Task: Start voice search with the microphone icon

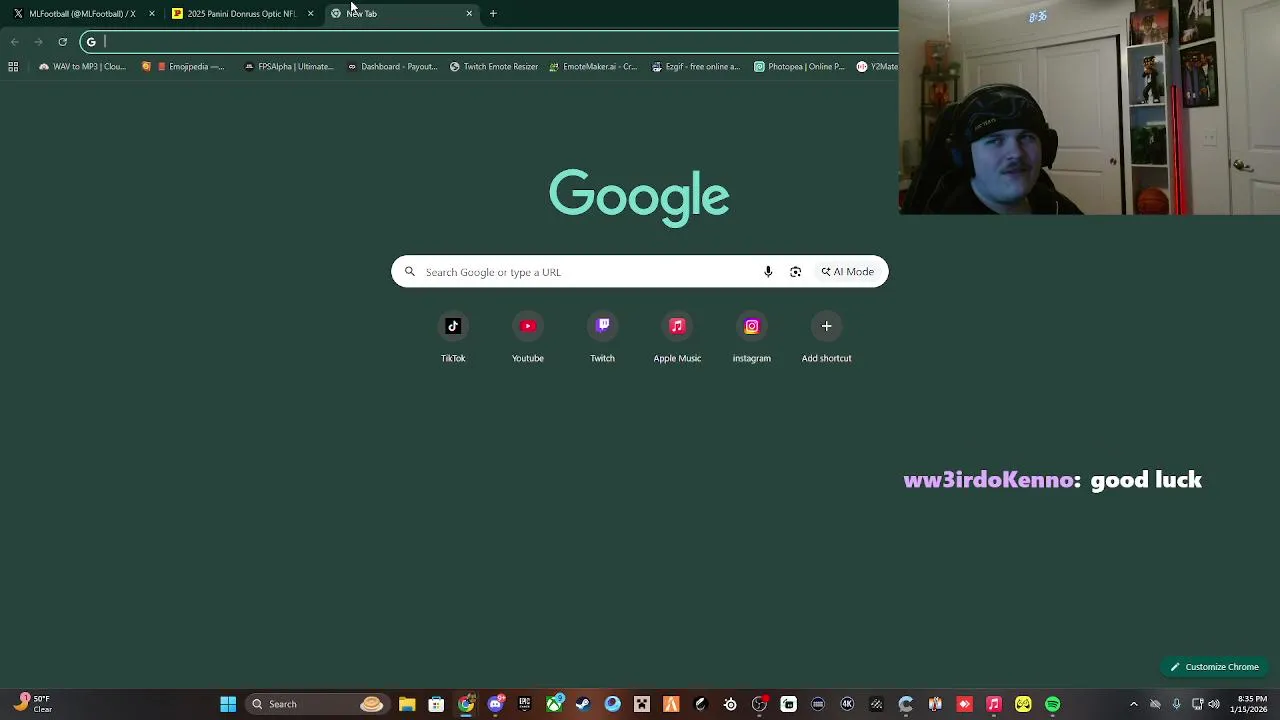Action: coord(768,272)
